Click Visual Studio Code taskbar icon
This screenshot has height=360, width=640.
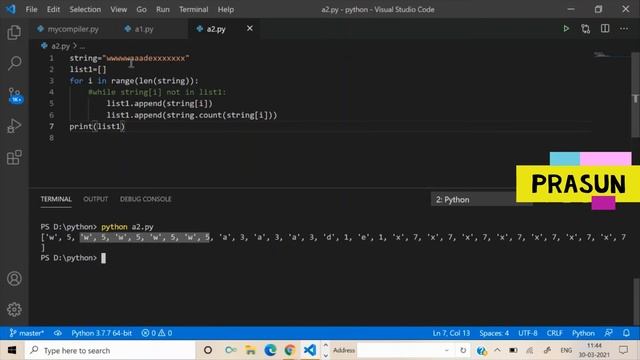[309, 350]
